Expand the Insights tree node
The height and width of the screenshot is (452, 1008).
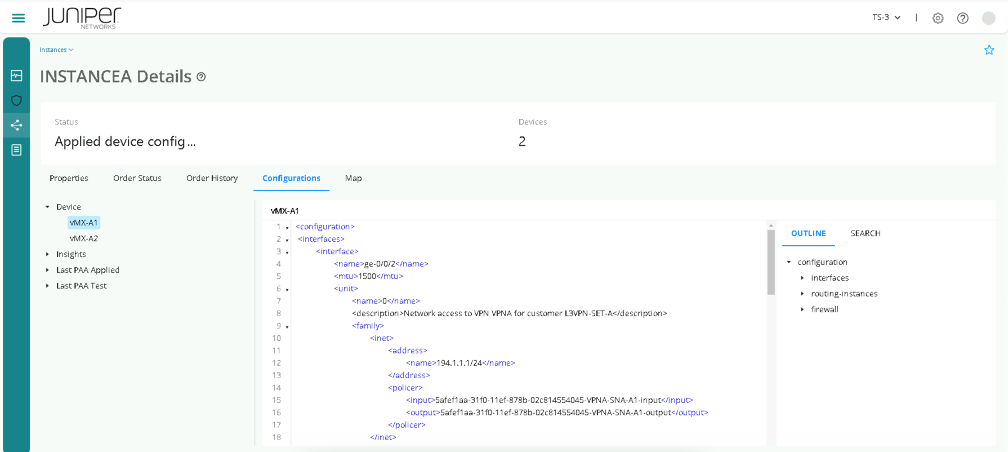click(x=48, y=254)
